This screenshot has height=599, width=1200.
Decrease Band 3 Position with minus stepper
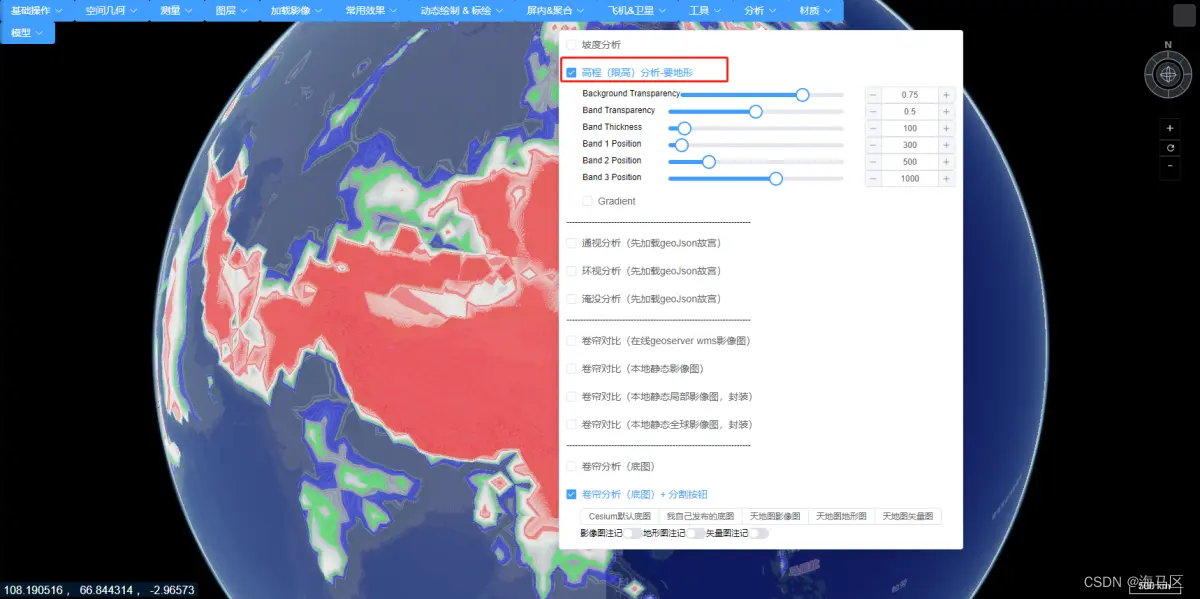pyautogui.click(x=873, y=179)
